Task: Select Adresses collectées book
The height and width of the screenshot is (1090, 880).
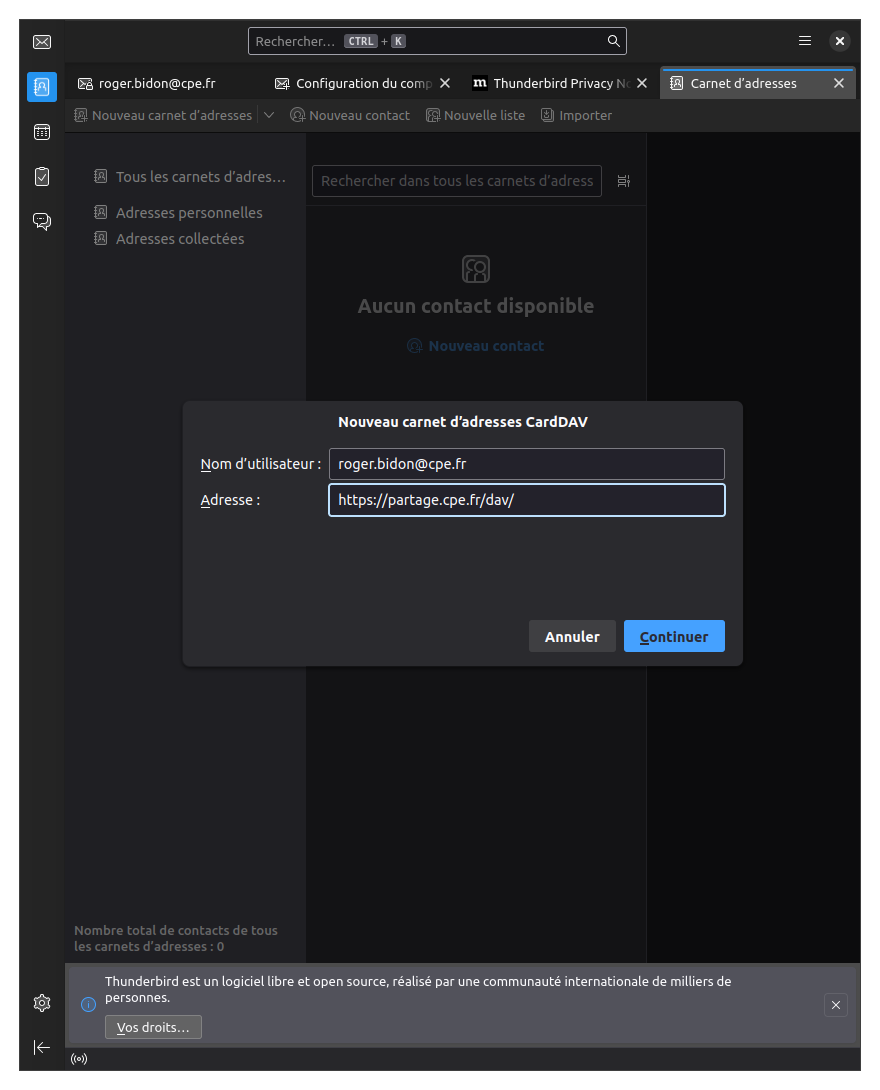Action: point(169,238)
